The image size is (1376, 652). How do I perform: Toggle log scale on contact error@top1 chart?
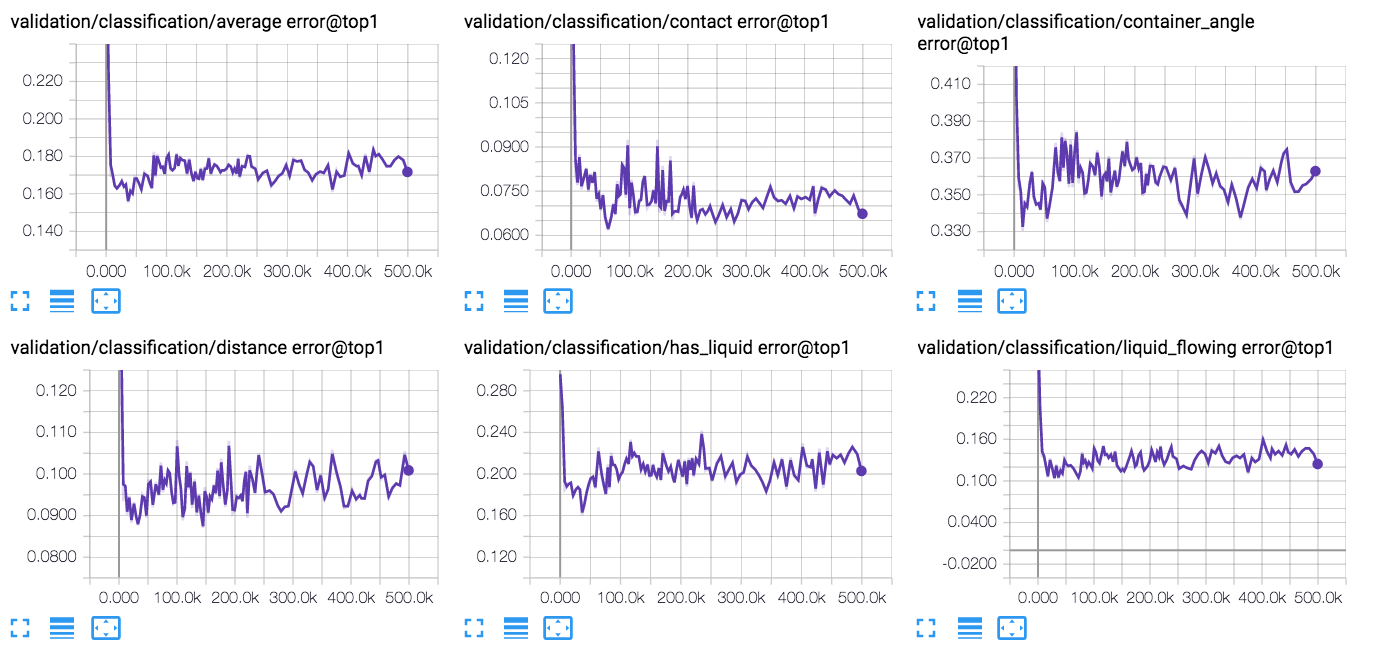click(x=516, y=300)
